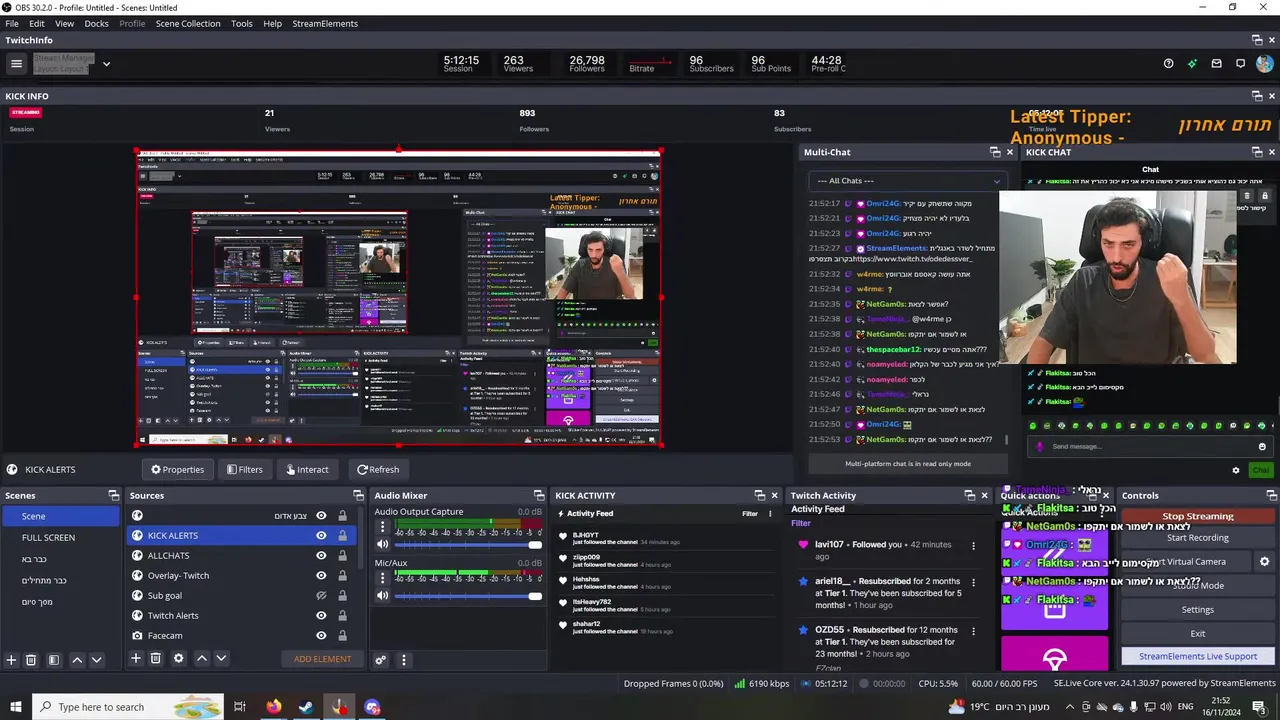
Task: Open Windows Start menu
Action: coord(16,707)
